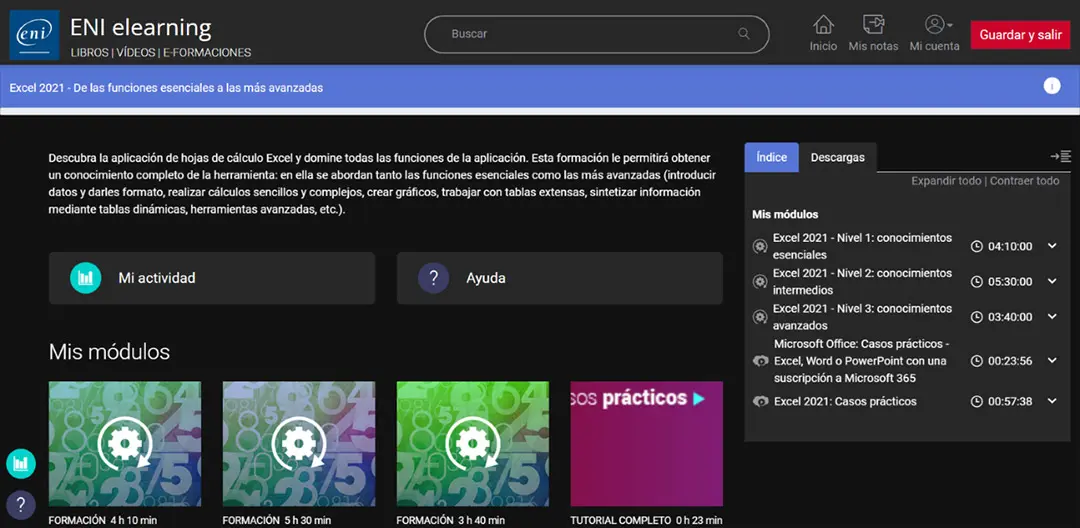Click the ENI logo

coord(34,35)
